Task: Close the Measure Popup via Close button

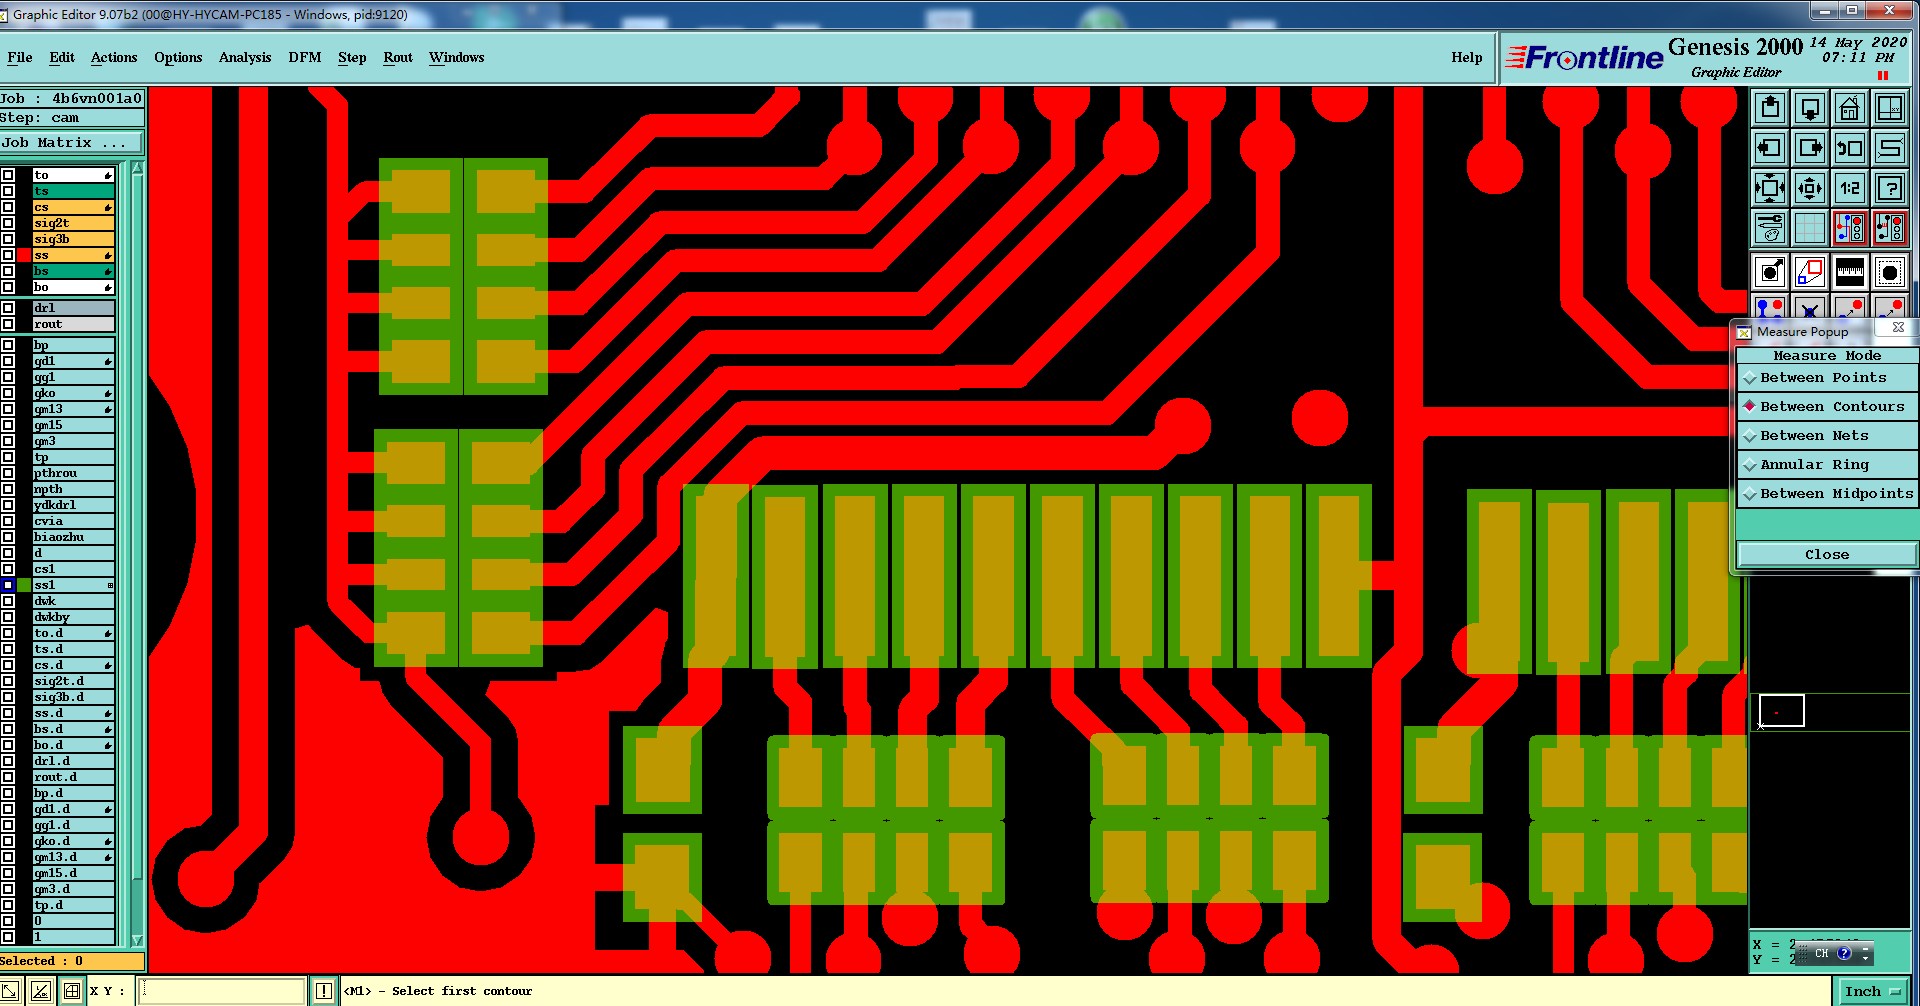Action: click(x=1827, y=554)
